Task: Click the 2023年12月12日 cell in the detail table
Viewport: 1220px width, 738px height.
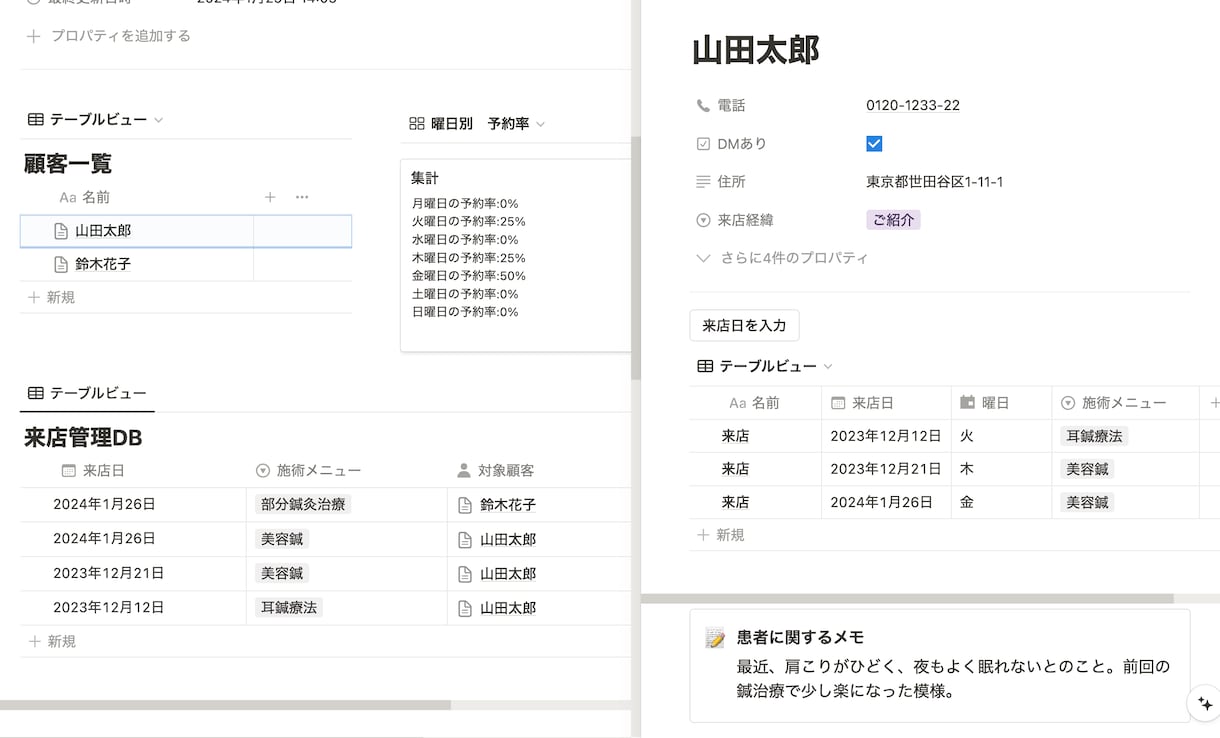Action: 886,436
